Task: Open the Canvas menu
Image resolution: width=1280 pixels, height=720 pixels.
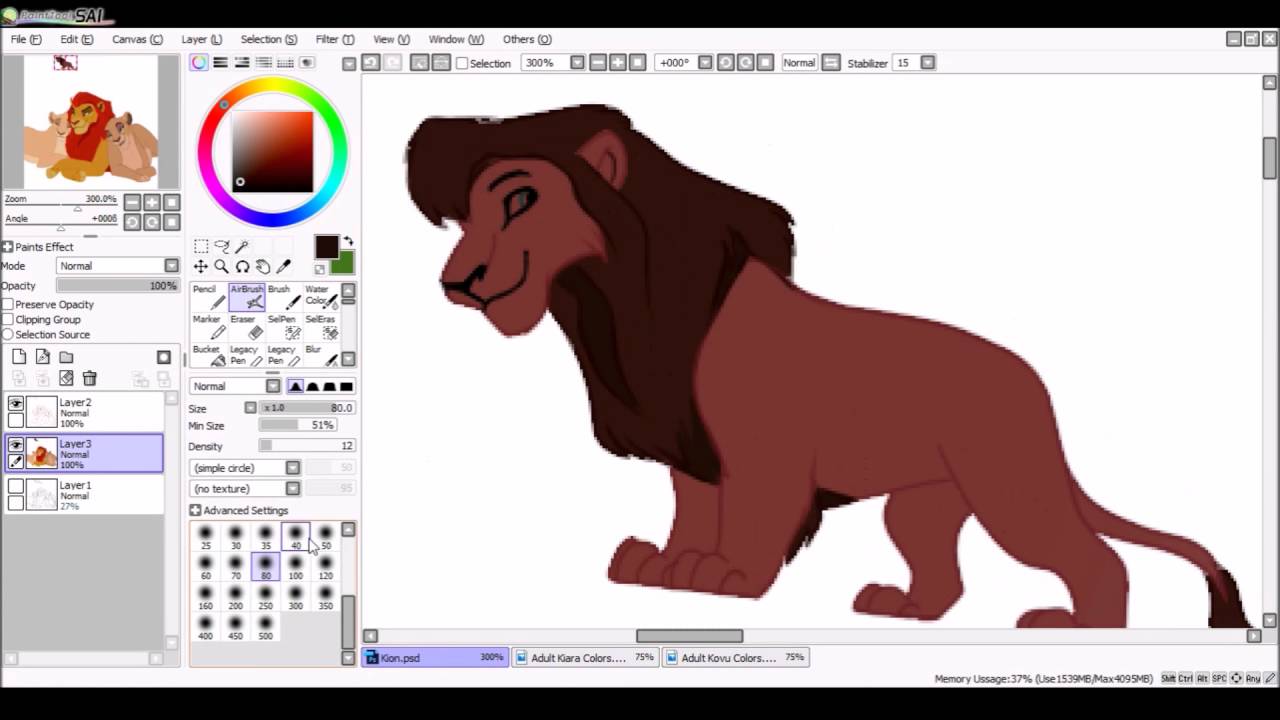Action: pos(137,39)
